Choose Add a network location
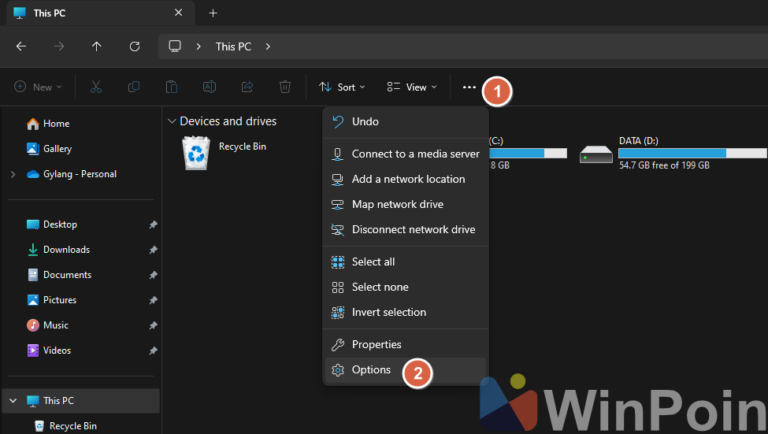The width and height of the screenshot is (768, 434). [406, 179]
